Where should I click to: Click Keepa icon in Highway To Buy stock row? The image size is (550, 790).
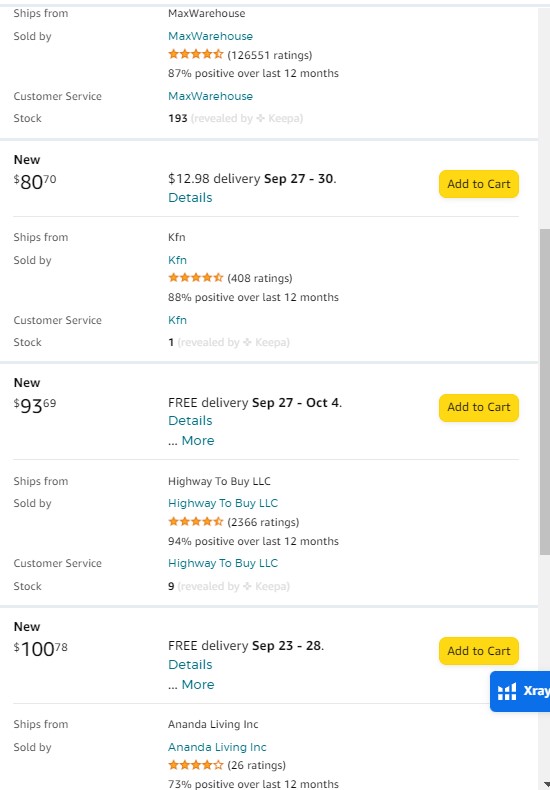(x=247, y=586)
